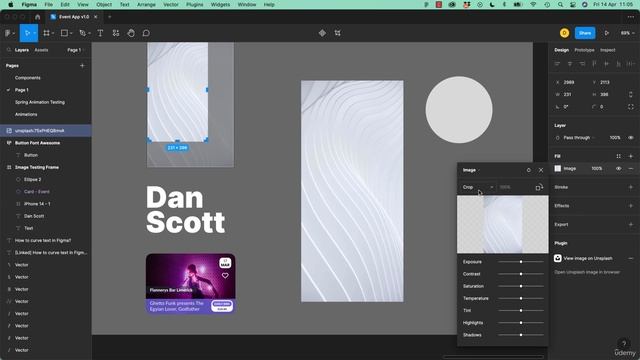Image resolution: width=640 pixels, height=360 pixels.
Task: Click the Share button
Action: 585,33
